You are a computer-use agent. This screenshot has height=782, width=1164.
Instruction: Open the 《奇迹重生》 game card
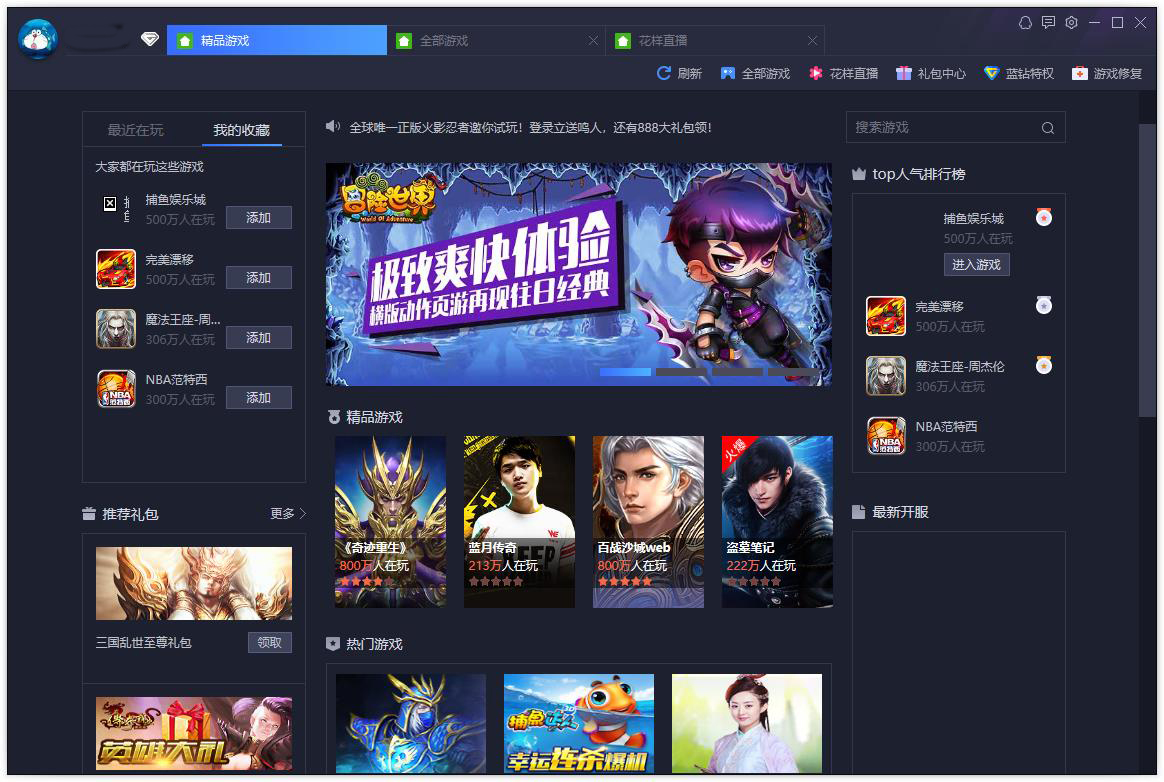pos(390,521)
